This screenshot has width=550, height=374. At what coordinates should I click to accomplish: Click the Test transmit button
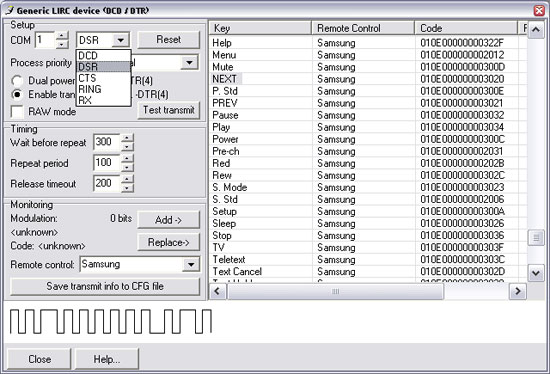[x=169, y=110]
